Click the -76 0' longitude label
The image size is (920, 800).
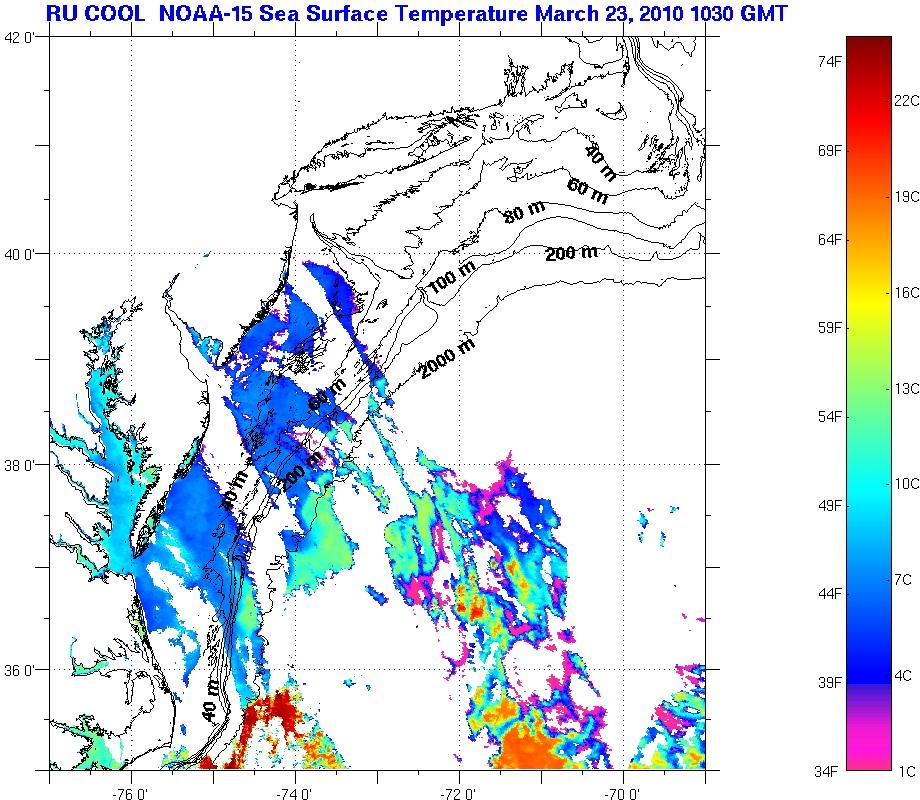[131, 794]
